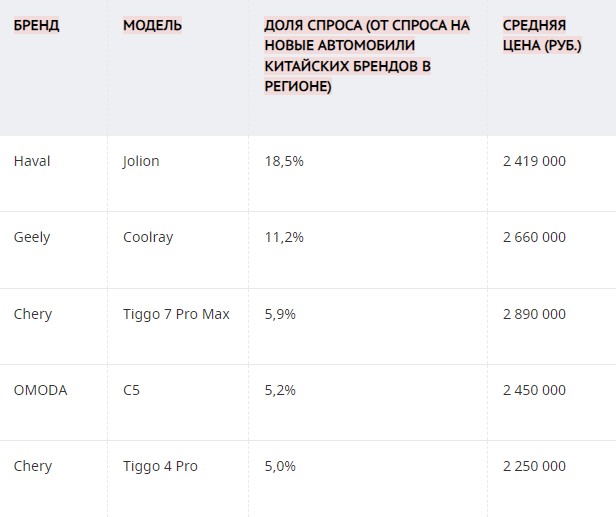Select the Geely brand cell
Viewport: 616px width, 517px height.
32,238
